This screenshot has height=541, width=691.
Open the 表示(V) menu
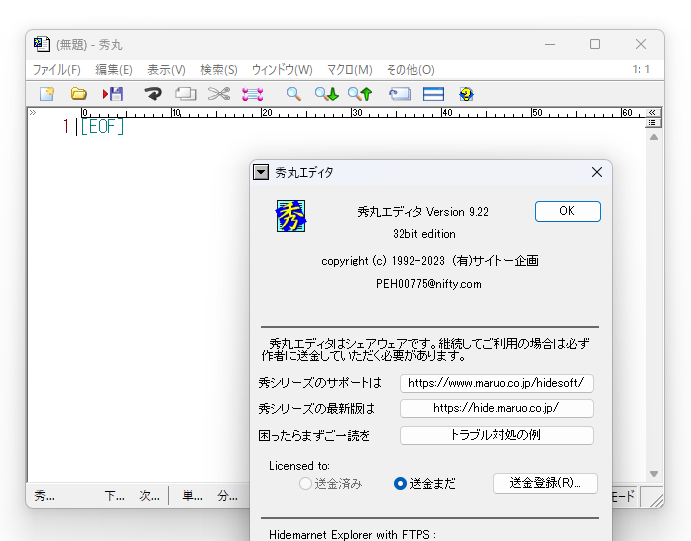(x=166, y=70)
